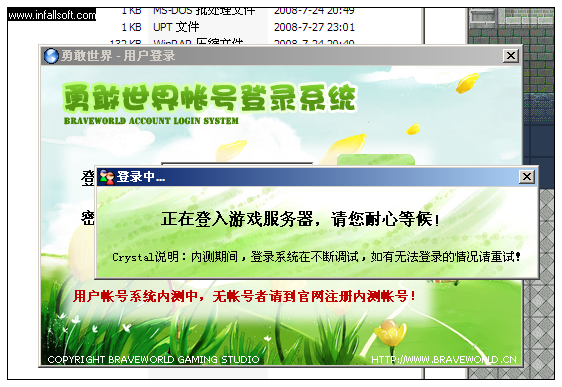Click the account input field above the dialog
562x387 pixels.
click(x=237, y=164)
